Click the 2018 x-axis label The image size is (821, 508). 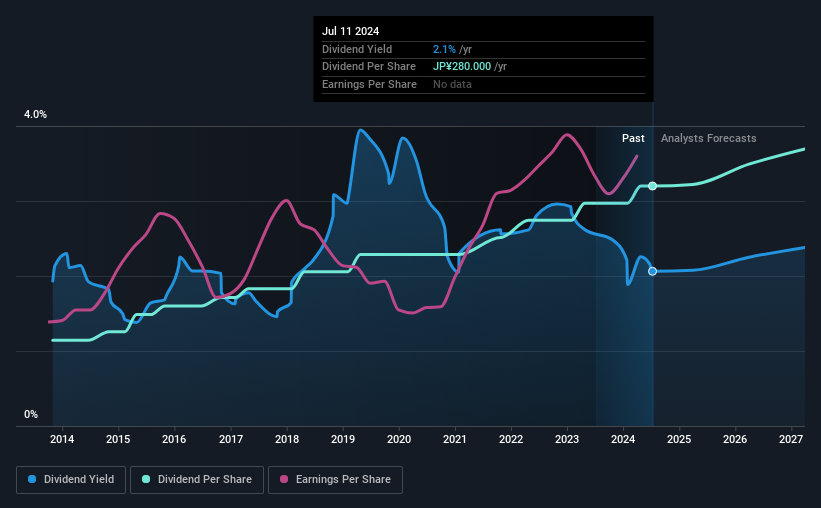click(287, 439)
